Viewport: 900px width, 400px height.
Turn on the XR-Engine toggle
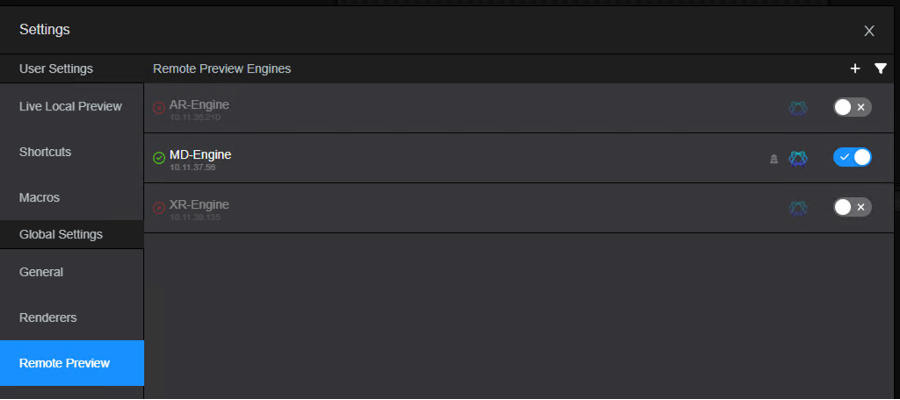(x=852, y=207)
